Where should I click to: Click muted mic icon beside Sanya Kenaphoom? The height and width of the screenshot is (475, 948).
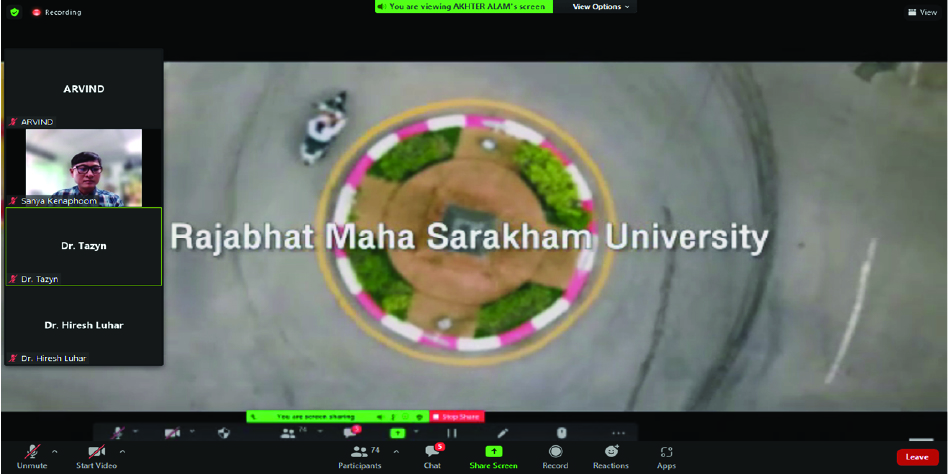(x=13, y=201)
